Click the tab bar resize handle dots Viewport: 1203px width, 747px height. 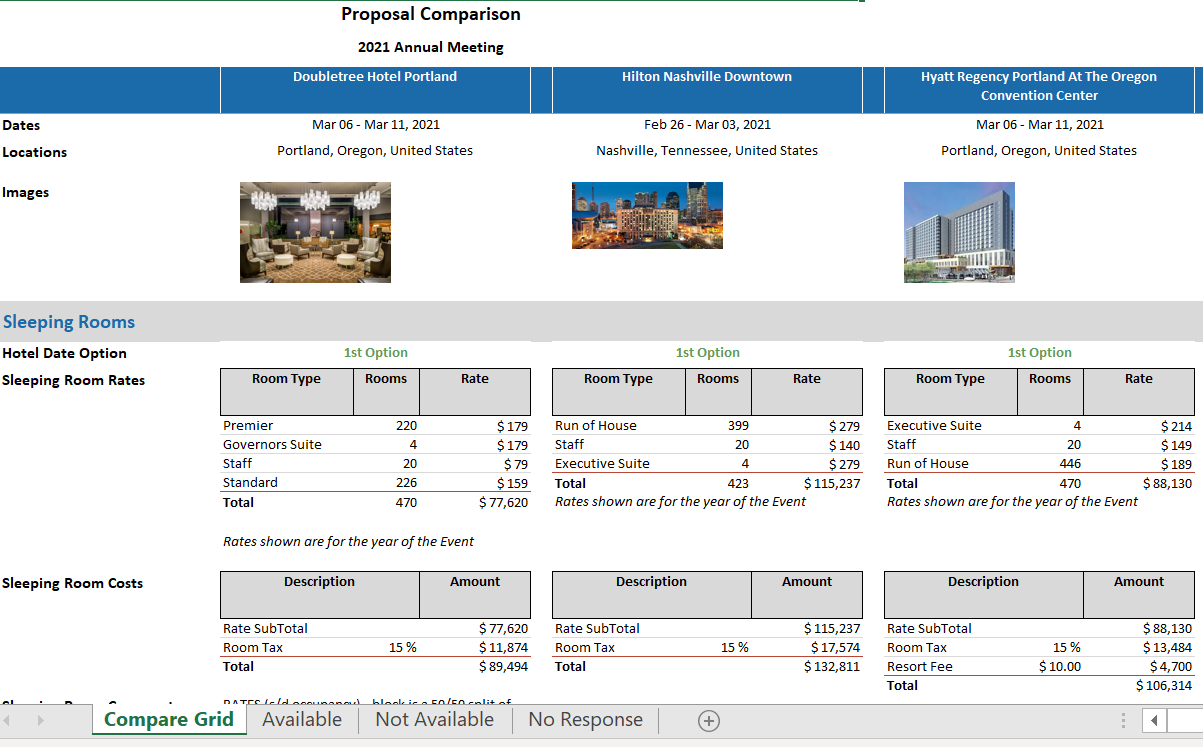[1124, 721]
